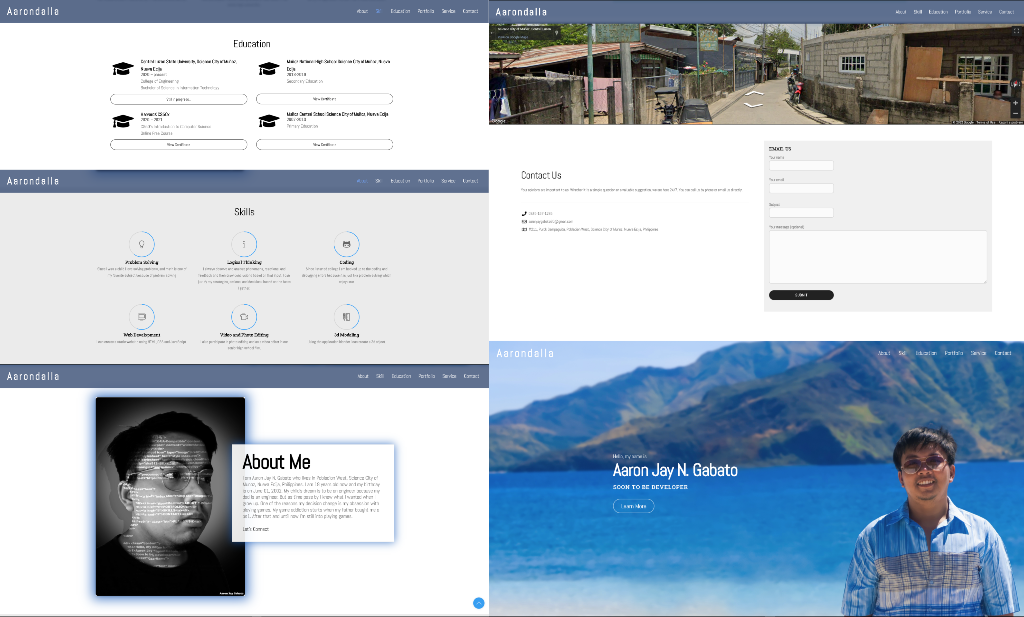Zoom in on the Street View map

tap(1016, 103)
